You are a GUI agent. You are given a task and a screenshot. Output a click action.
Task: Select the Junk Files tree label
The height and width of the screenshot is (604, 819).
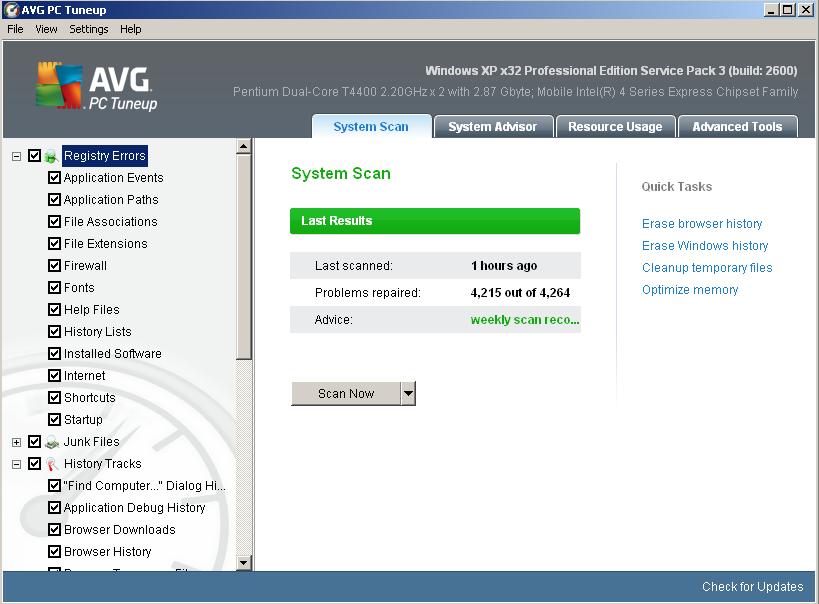[91, 442]
